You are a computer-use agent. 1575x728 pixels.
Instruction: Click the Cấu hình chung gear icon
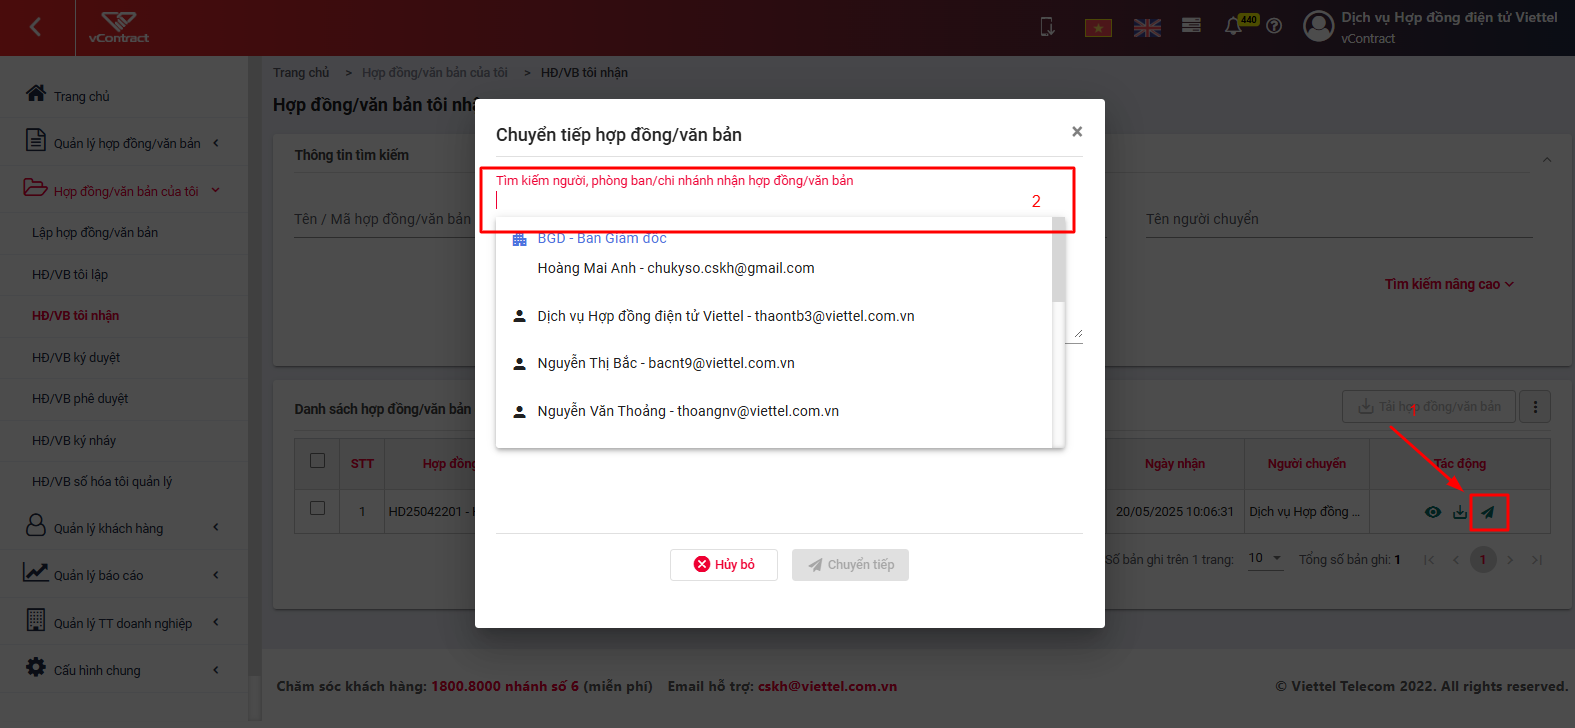pyautogui.click(x=36, y=667)
